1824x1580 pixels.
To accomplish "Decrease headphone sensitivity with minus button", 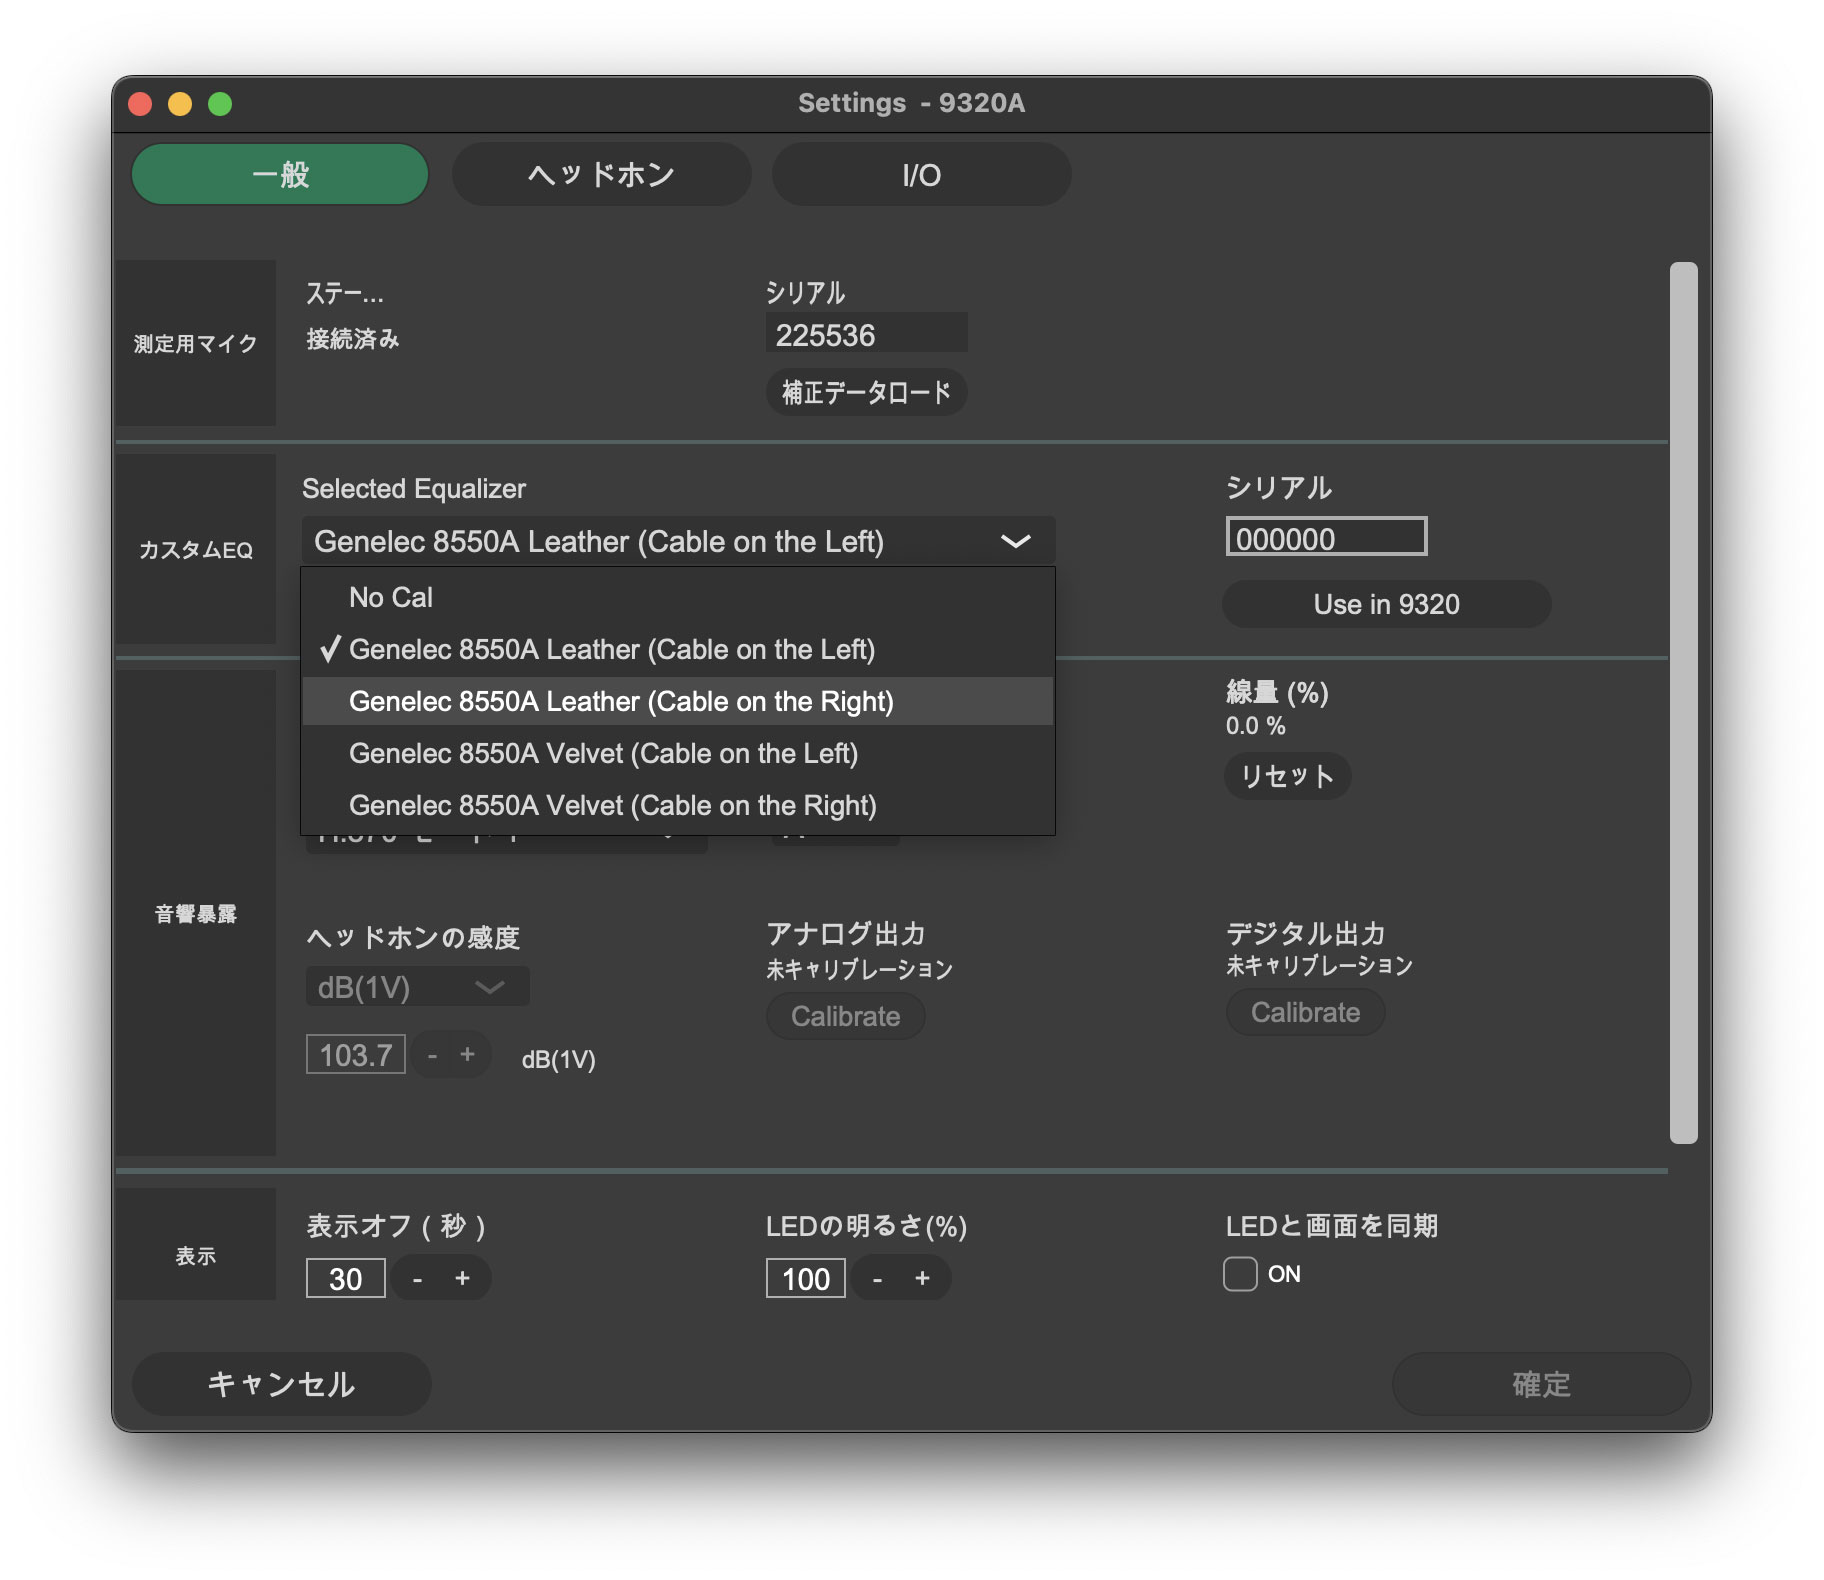I will coord(432,1055).
